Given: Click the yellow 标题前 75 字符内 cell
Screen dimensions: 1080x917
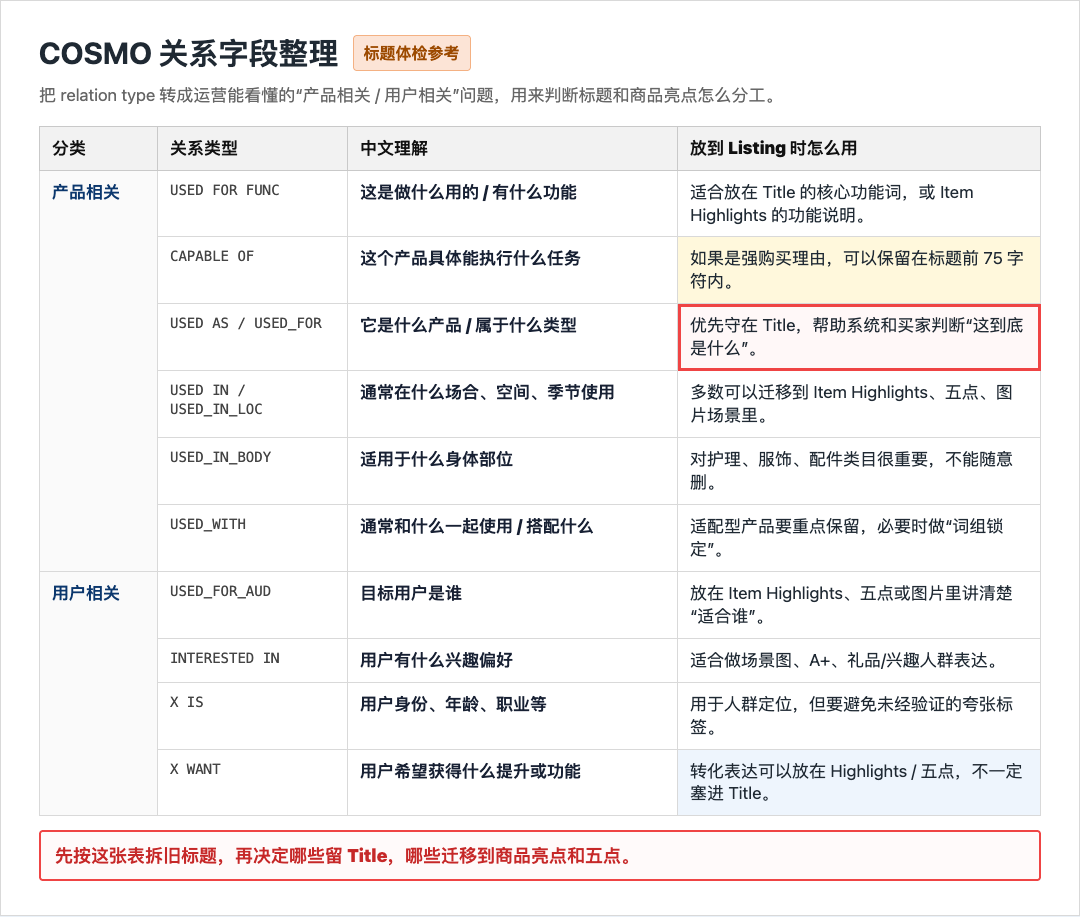Looking at the screenshot, I should pyautogui.click(x=859, y=270).
